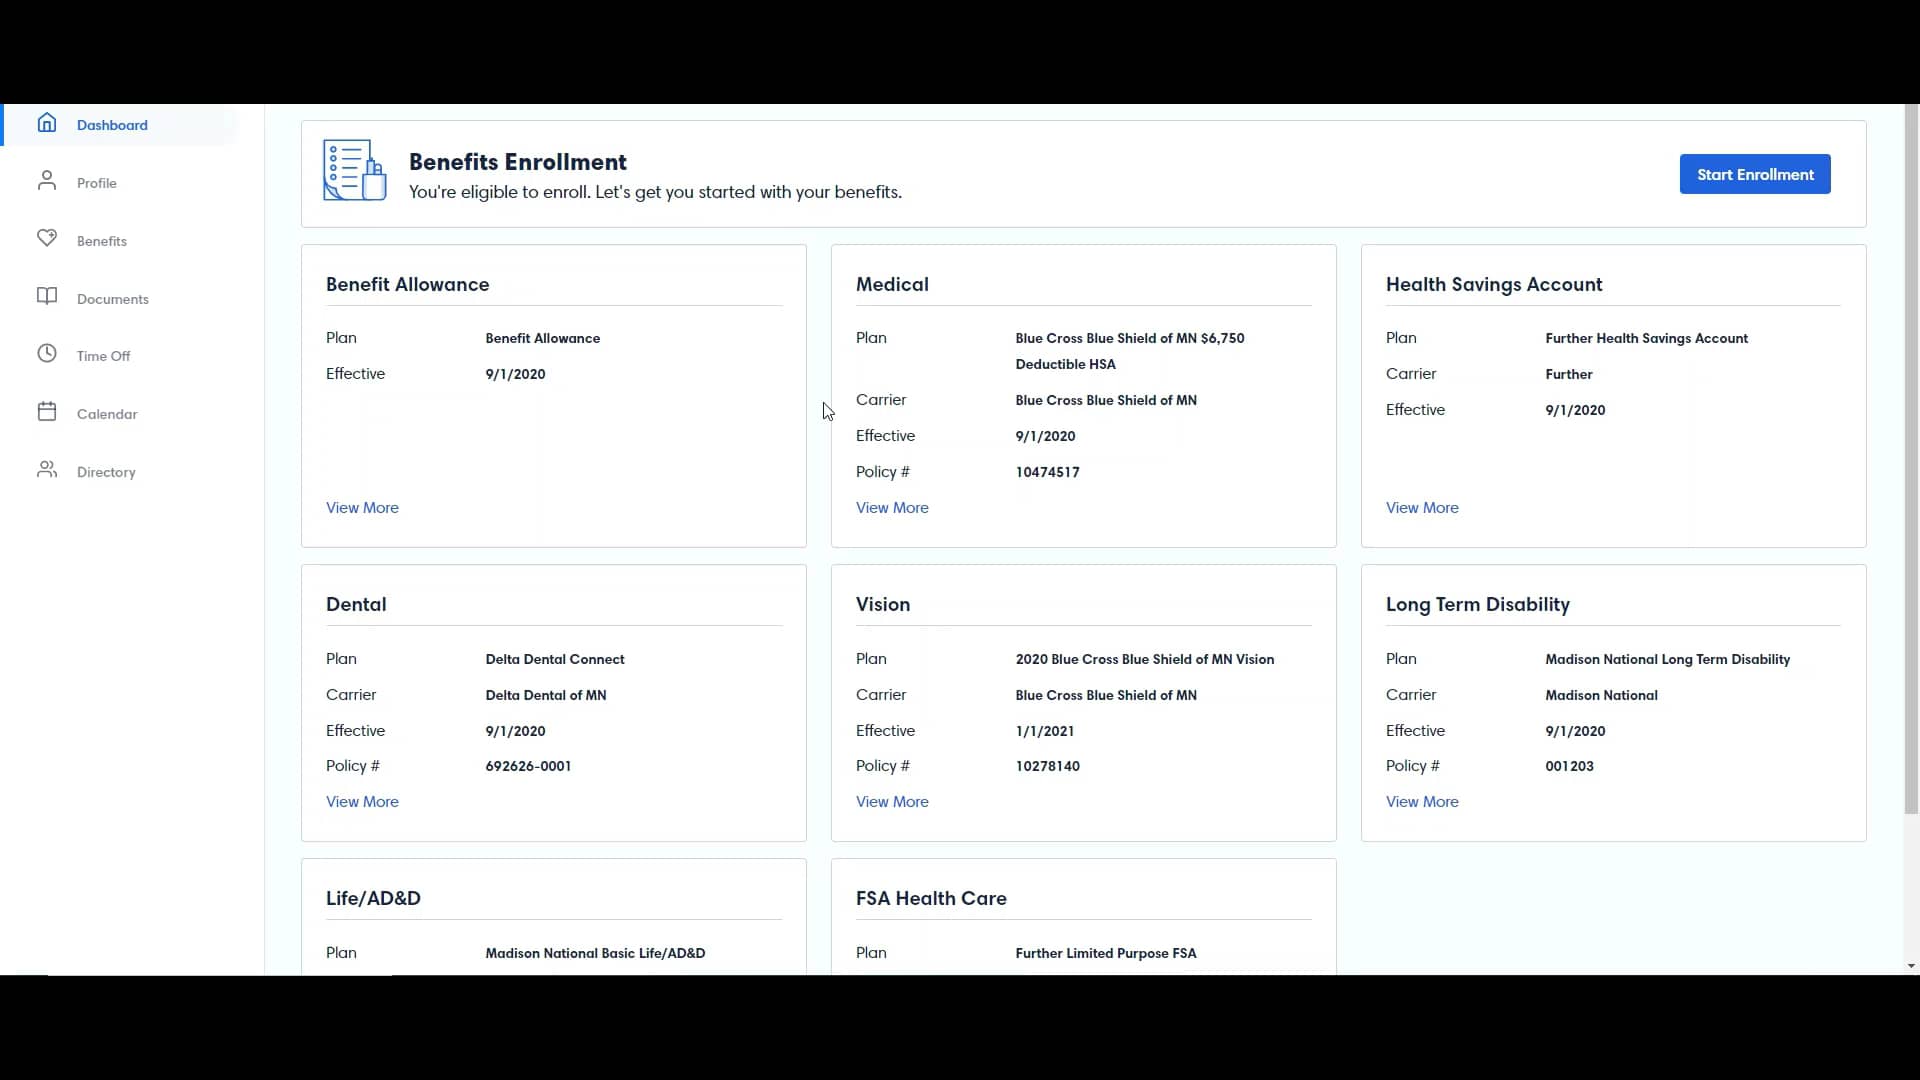1920x1080 pixels.
Task: Click the Benefits heart icon
Action: tap(47, 239)
